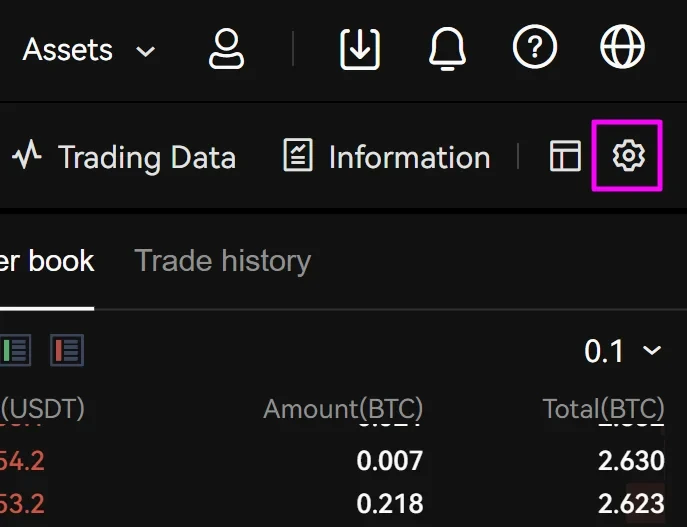Image resolution: width=687 pixels, height=527 pixels.
Task: Click the Amount(BTC) column header
Action: 343,409
